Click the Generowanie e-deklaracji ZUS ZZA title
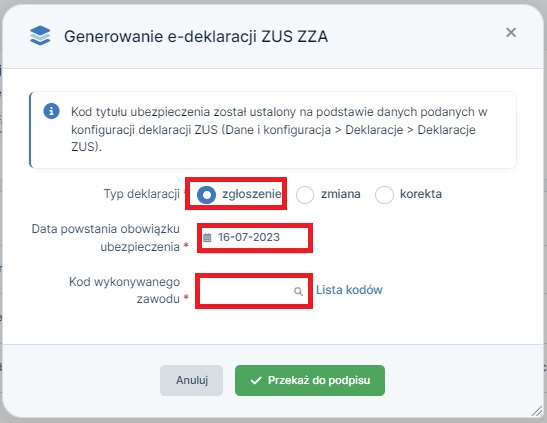The height and width of the screenshot is (423, 547). pyautogui.click(x=196, y=36)
